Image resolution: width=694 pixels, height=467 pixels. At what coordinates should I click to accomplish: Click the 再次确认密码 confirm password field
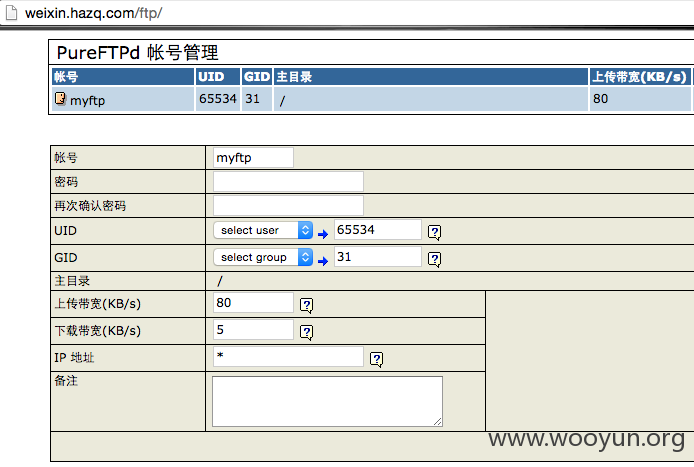(x=288, y=205)
